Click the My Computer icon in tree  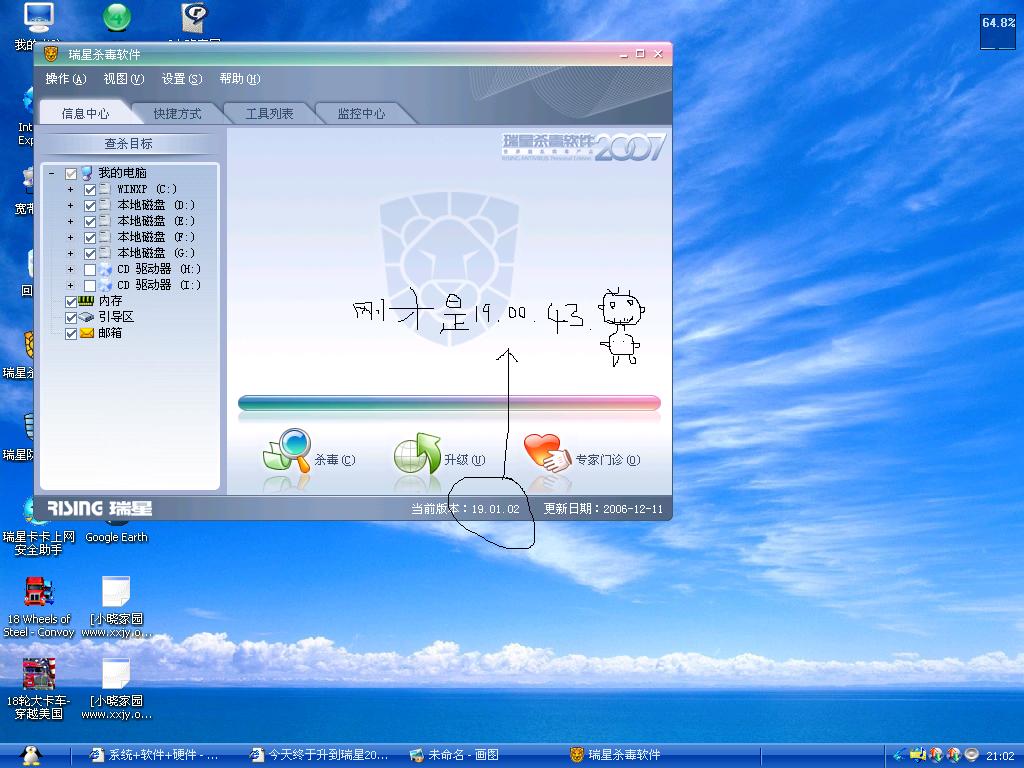[x=86, y=173]
